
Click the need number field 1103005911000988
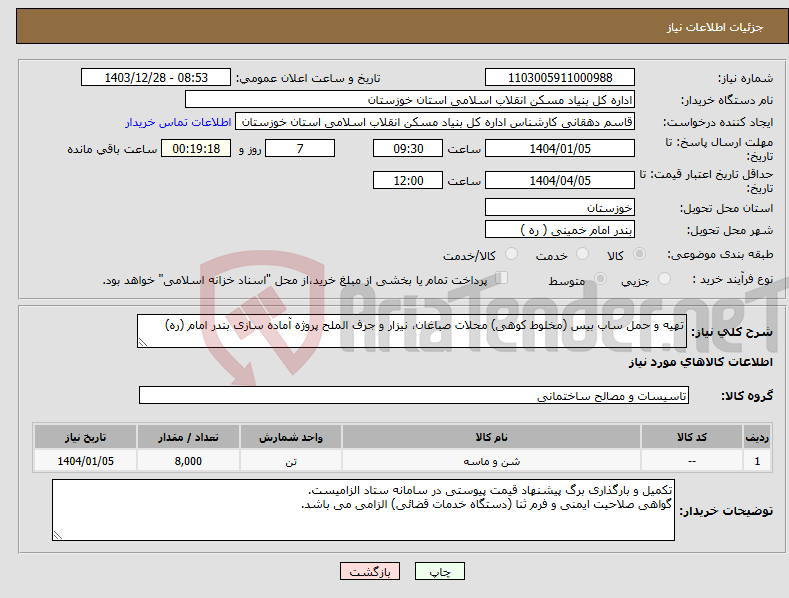[x=560, y=78]
